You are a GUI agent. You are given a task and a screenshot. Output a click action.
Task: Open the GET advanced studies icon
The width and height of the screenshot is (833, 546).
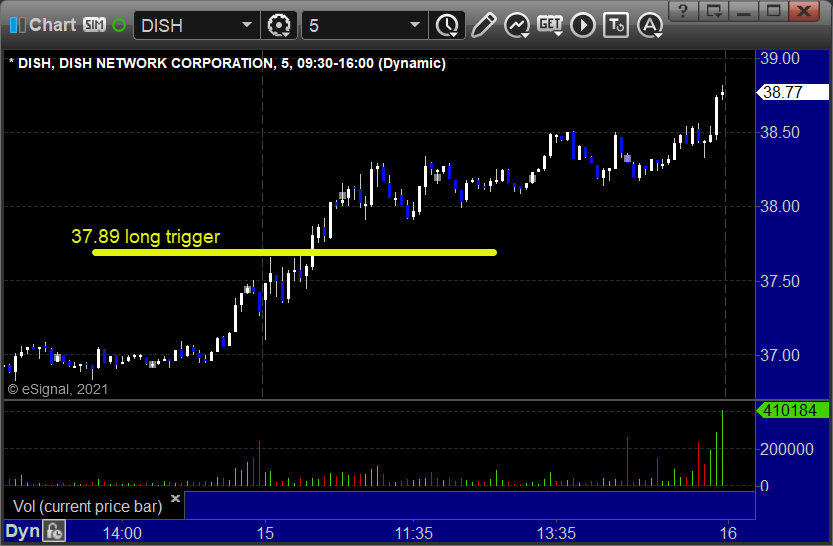pyautogui.click(x=550, y=25)
